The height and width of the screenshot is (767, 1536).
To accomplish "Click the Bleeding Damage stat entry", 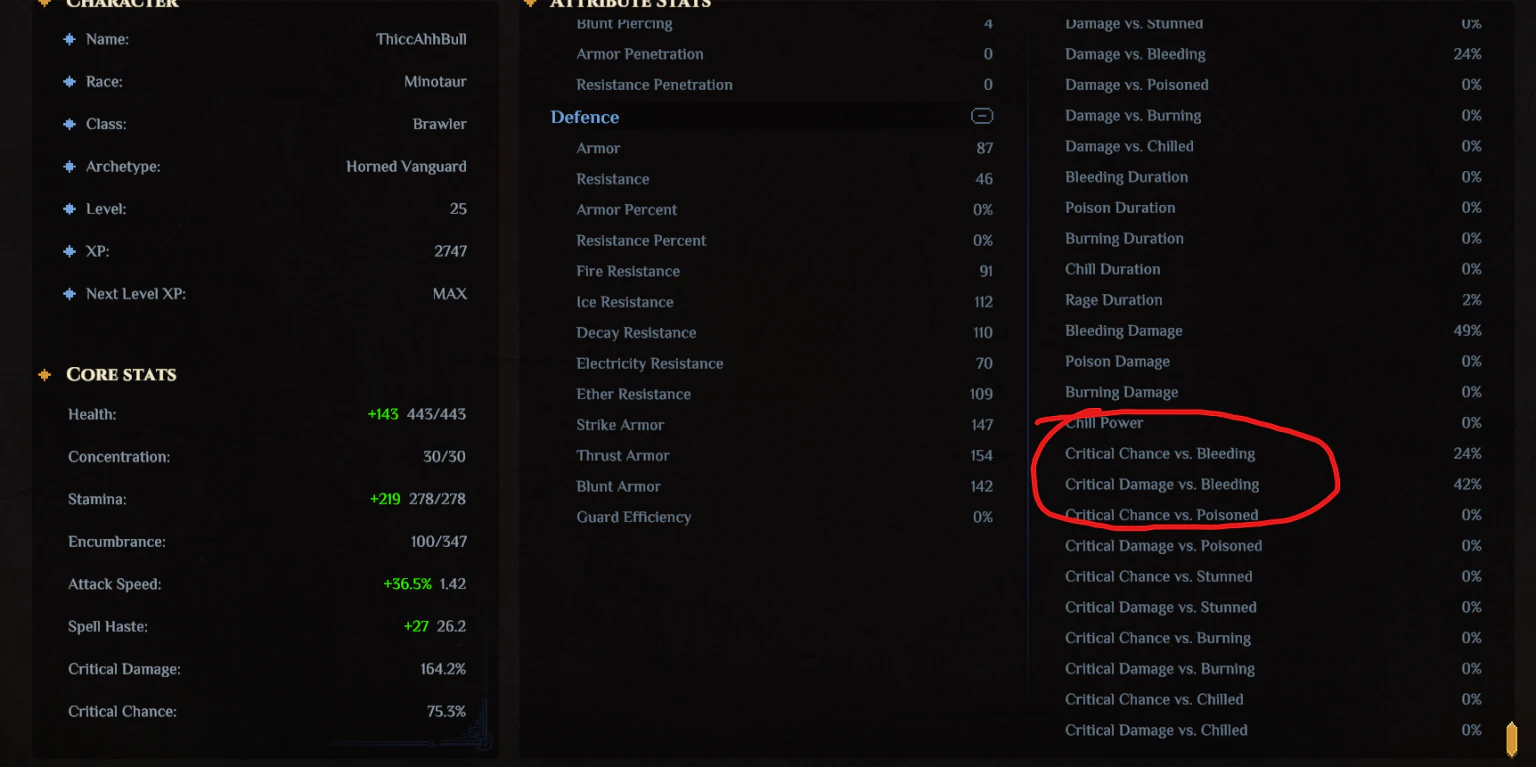I will pyautogui.click(x=1273, y=331).
